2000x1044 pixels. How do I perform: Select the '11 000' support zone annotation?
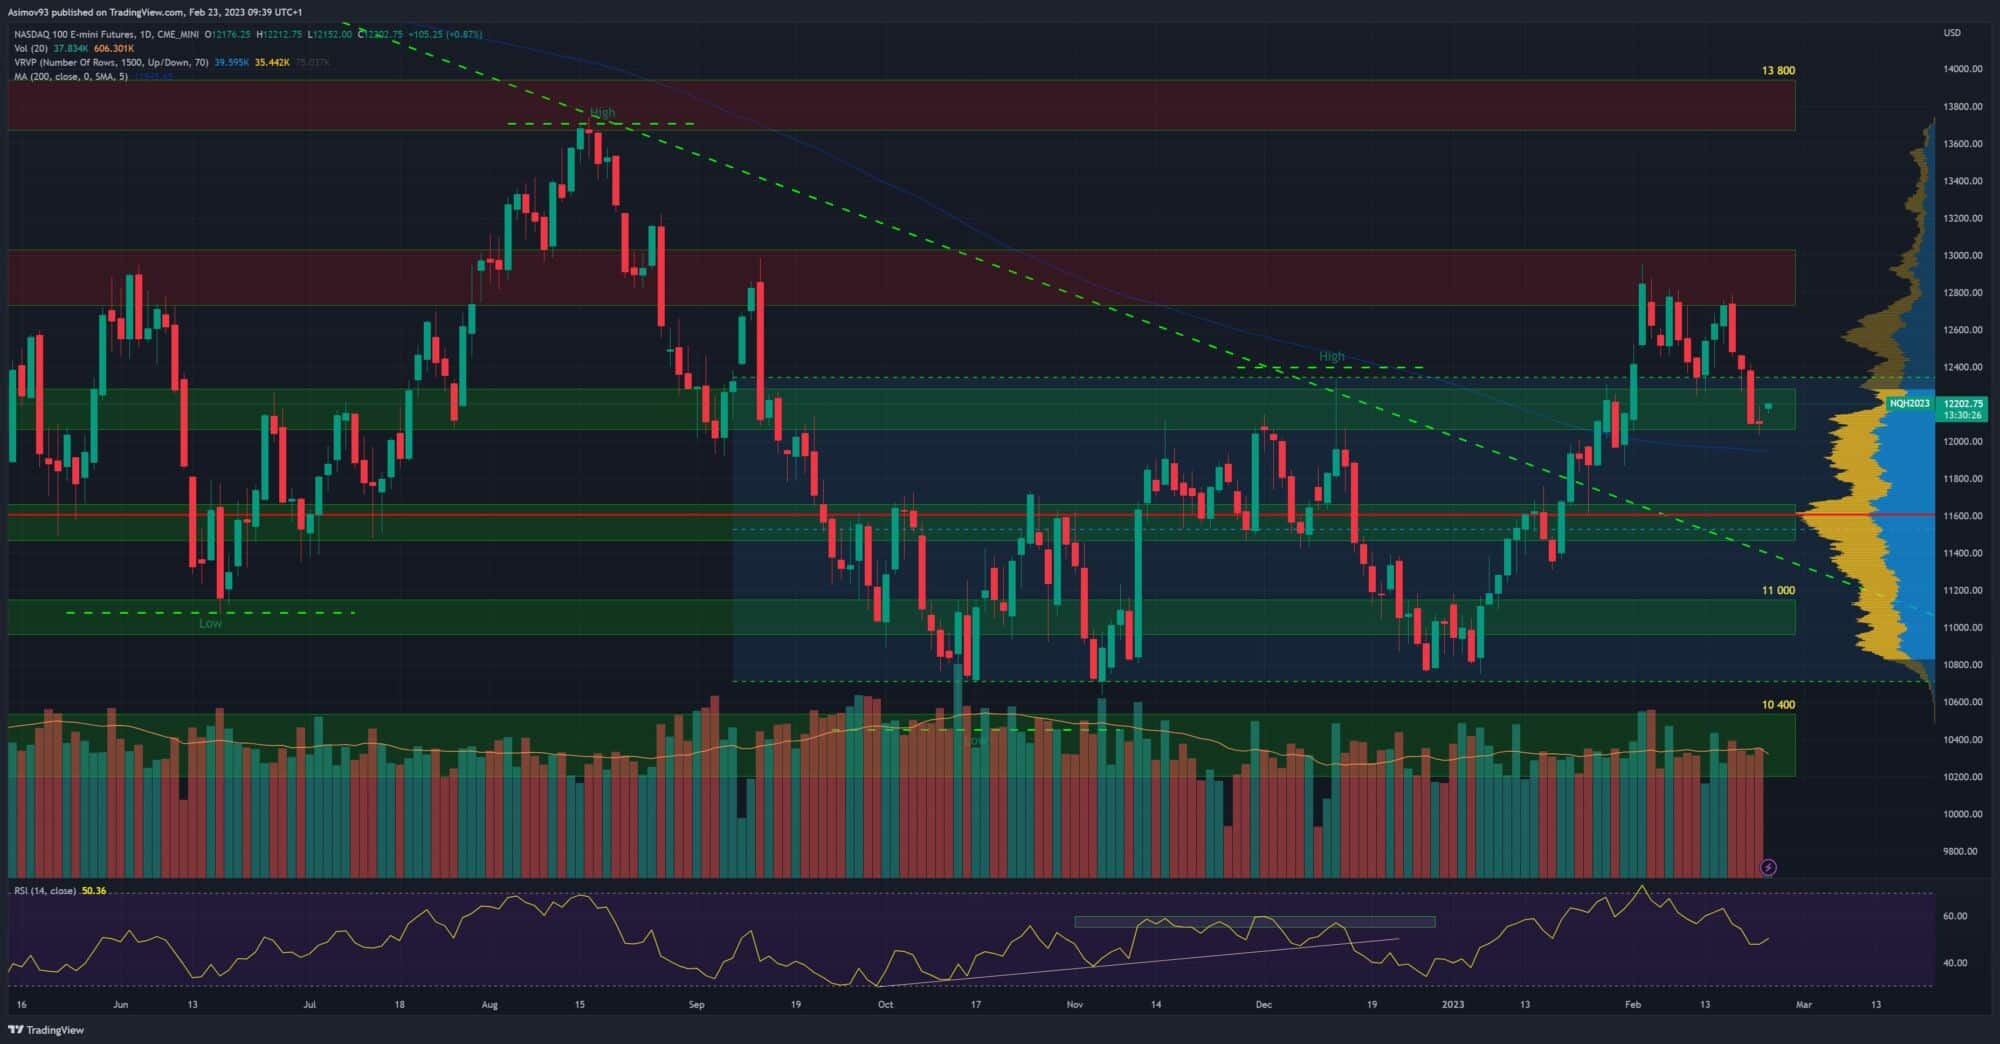coord(1778,590)
